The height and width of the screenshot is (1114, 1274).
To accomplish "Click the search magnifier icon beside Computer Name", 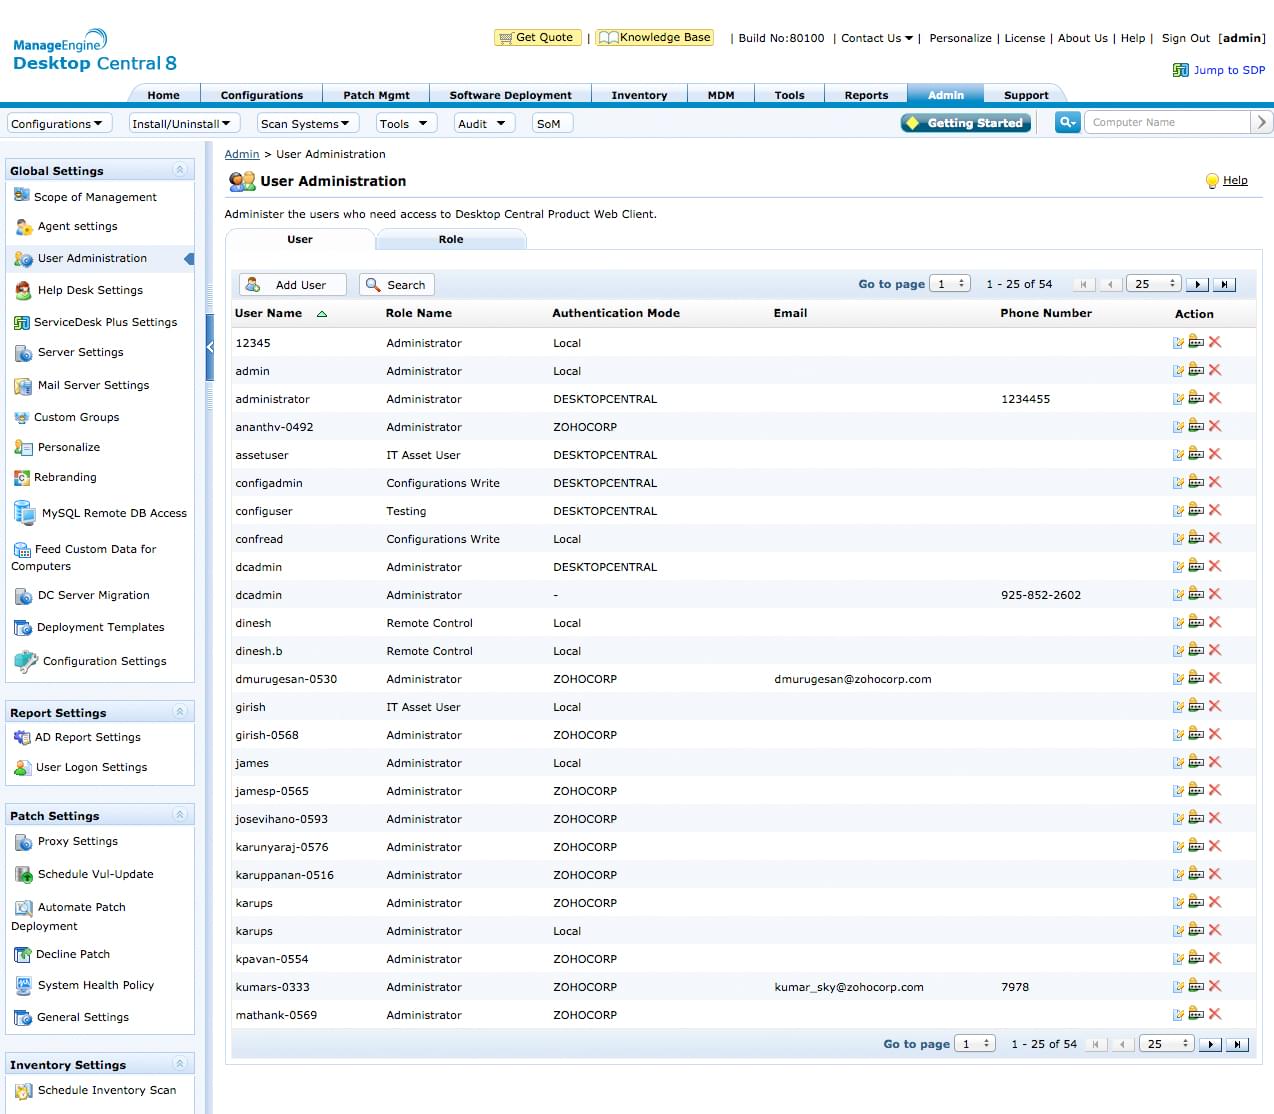I will (x=1068, y=122).
